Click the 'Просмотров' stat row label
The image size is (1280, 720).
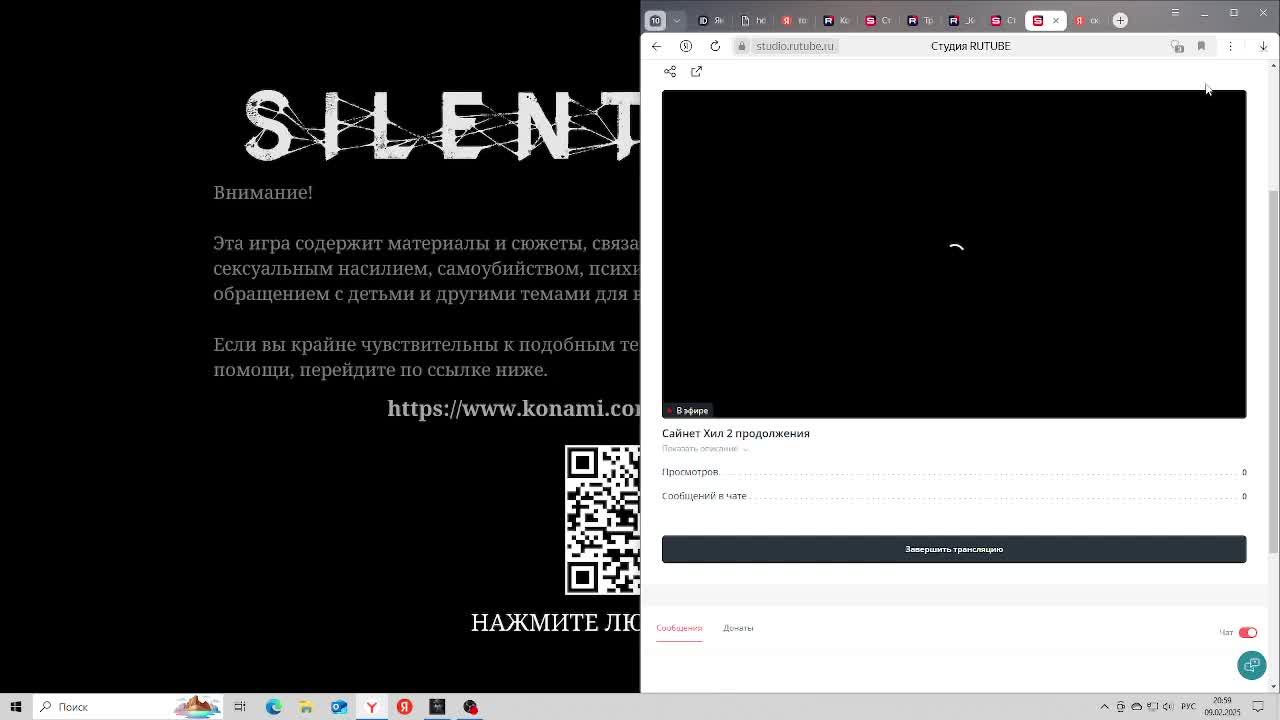coord(690,472)
